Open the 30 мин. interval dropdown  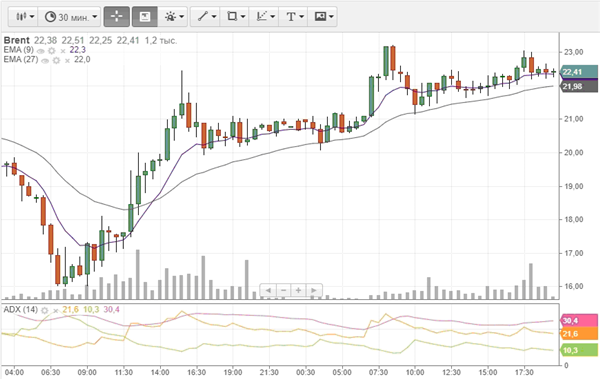click(70, 16)
